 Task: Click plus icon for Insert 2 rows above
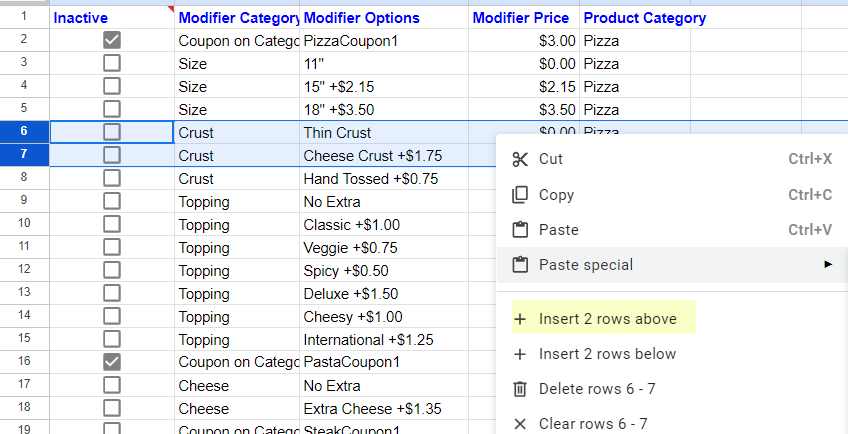tap(519, 320)
